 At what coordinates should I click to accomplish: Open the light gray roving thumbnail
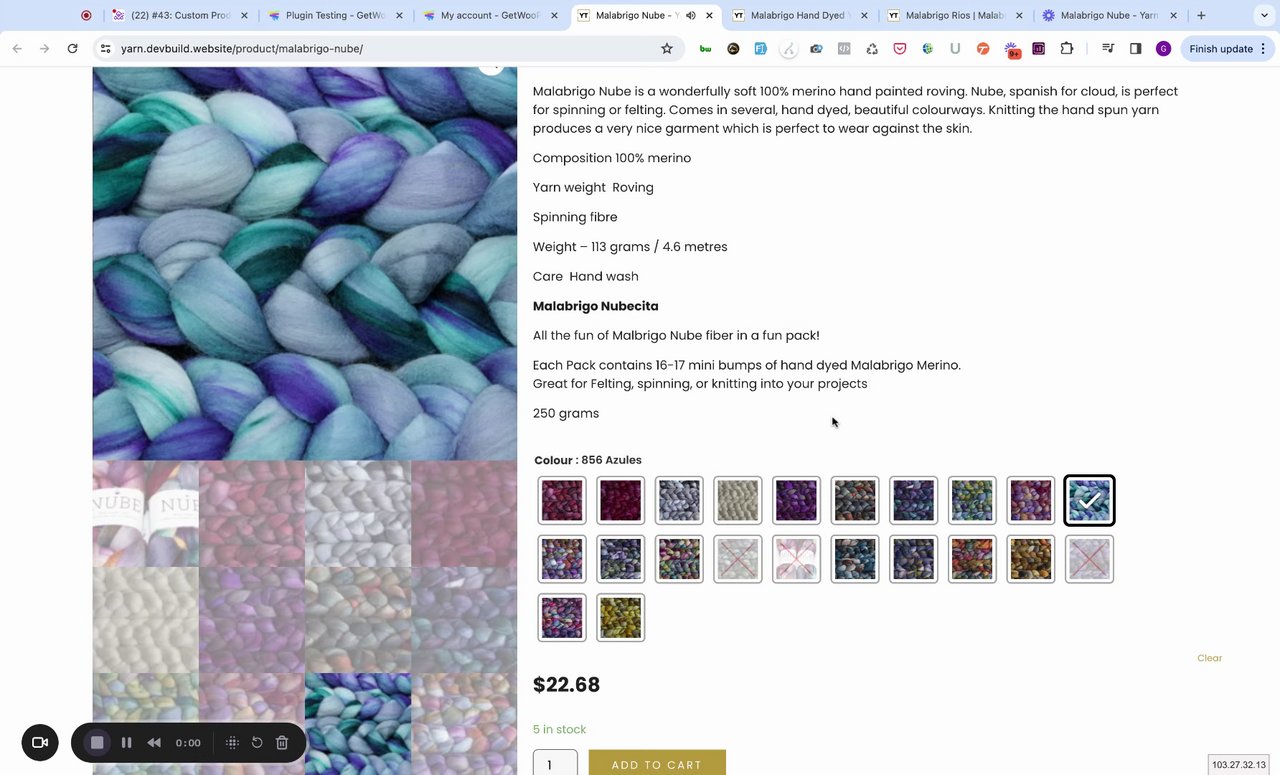click(x=358, y=514)
